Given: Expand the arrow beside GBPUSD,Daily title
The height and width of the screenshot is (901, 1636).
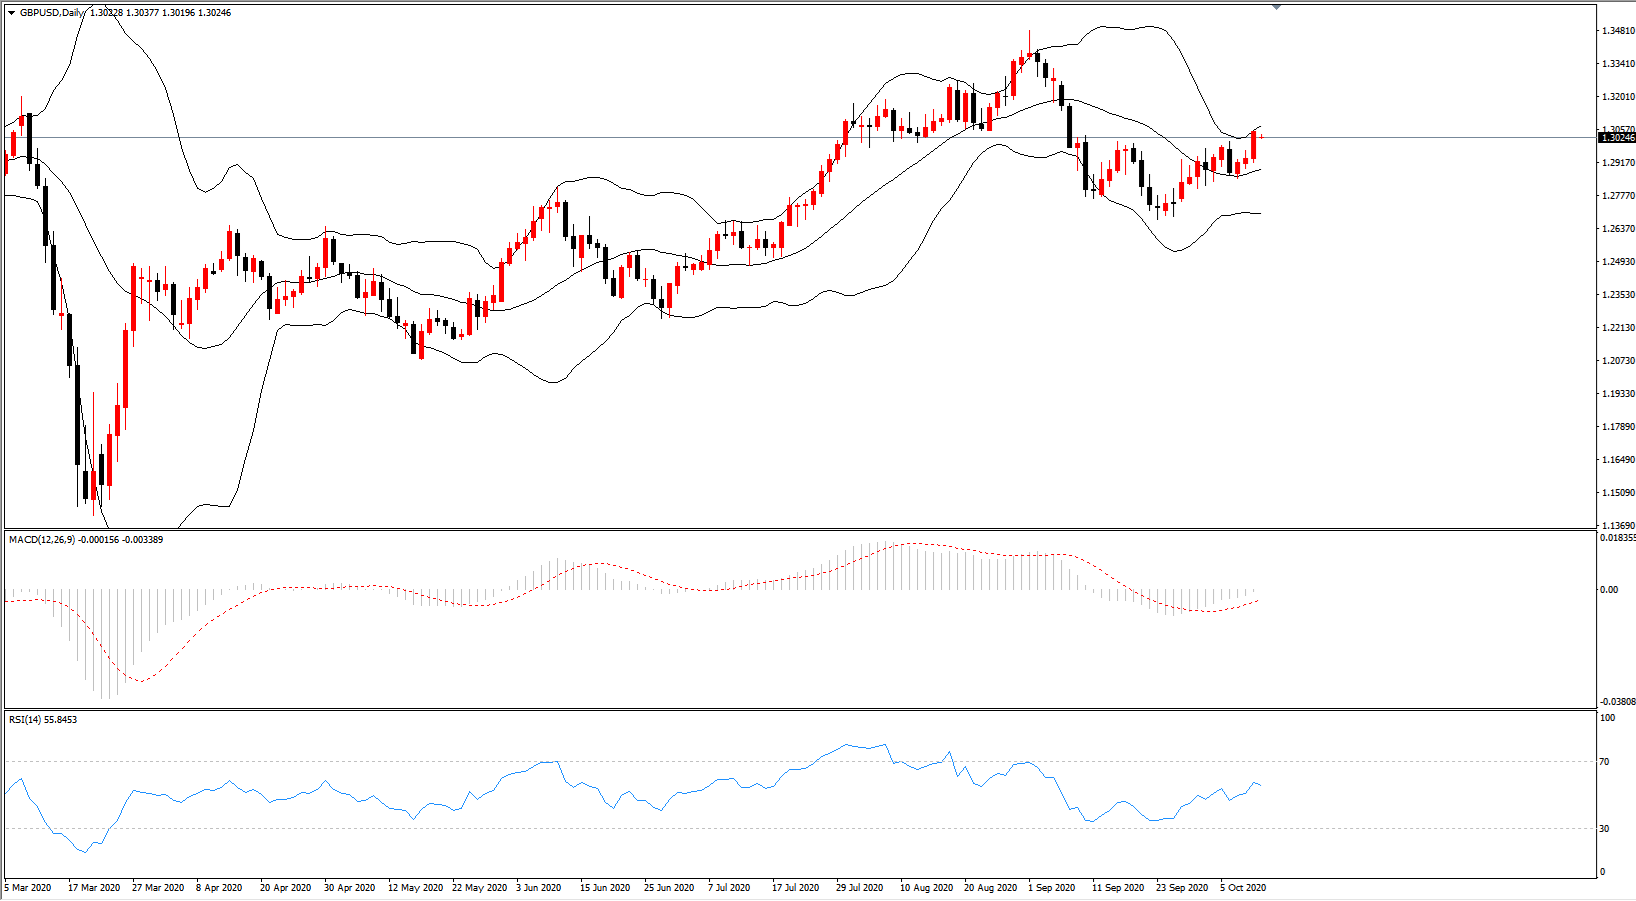Looking at the screenshot, I should point(11,13).
